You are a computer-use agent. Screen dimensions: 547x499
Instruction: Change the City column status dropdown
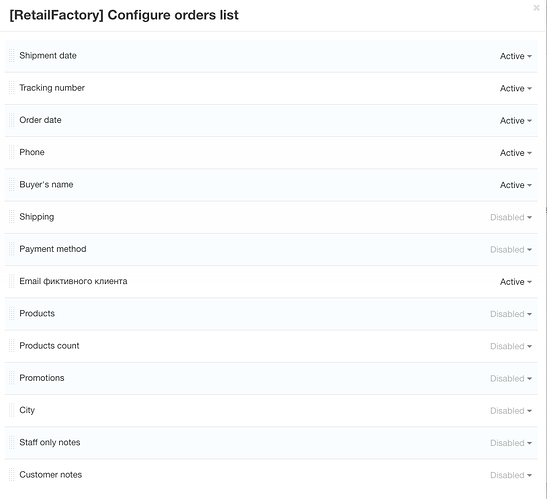(511, 411)
